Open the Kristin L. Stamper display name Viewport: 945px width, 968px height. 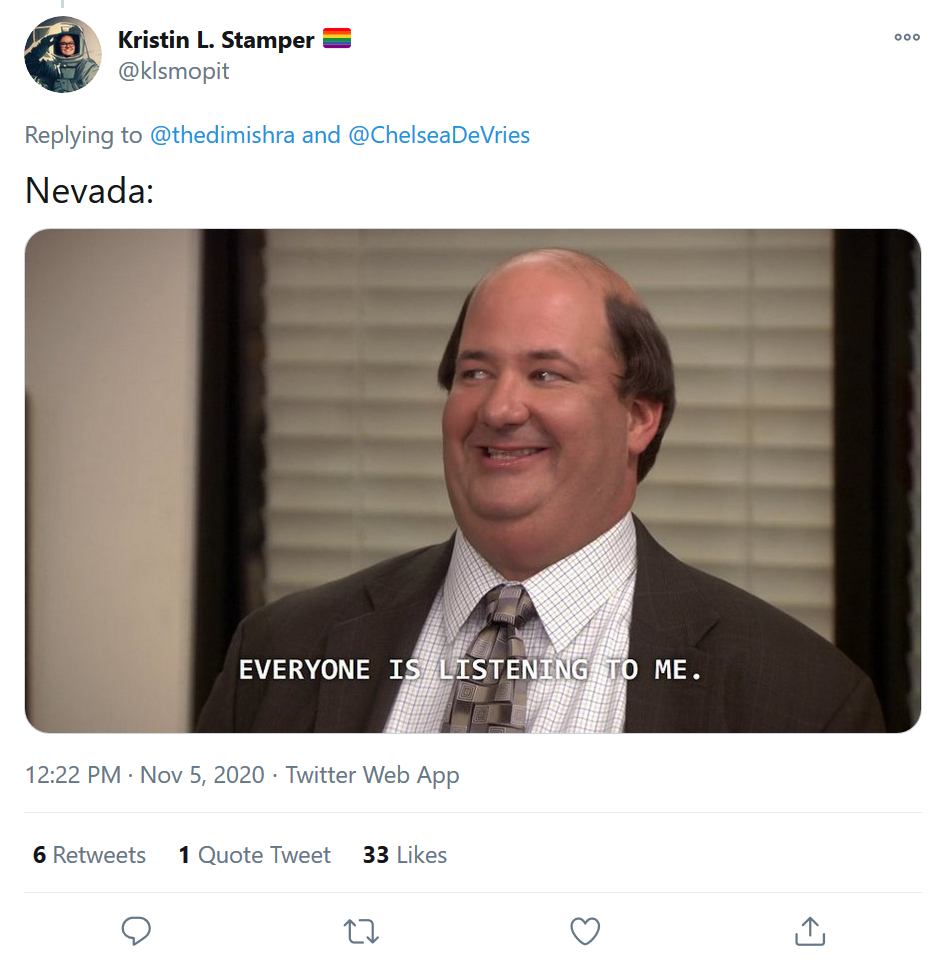(216, 40)
